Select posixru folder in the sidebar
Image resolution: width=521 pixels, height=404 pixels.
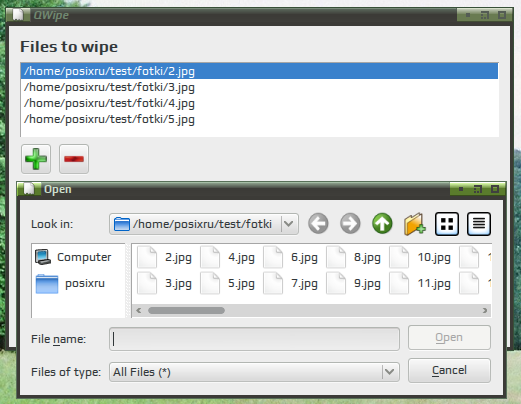pos(70,283)
